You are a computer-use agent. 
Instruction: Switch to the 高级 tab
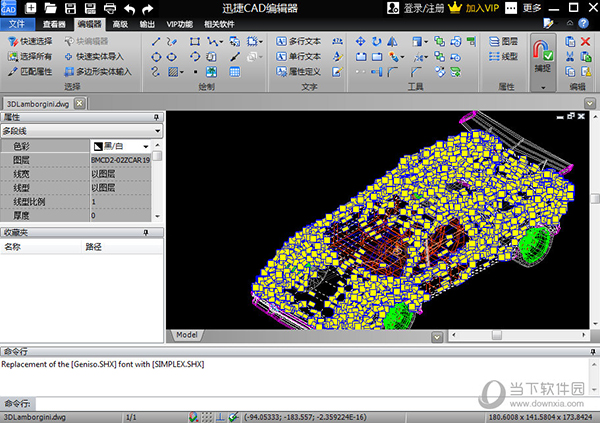120,24
